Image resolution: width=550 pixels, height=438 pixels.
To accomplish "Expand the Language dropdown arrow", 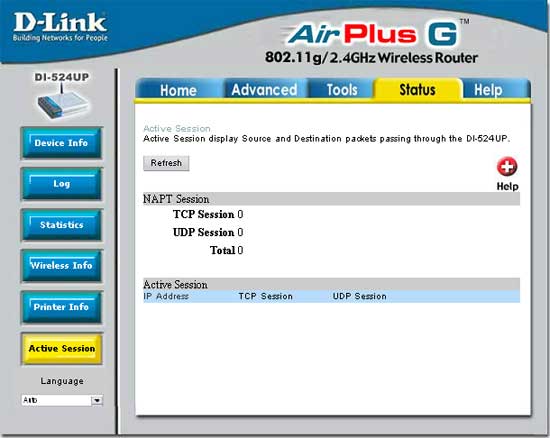I will [97, 400].
